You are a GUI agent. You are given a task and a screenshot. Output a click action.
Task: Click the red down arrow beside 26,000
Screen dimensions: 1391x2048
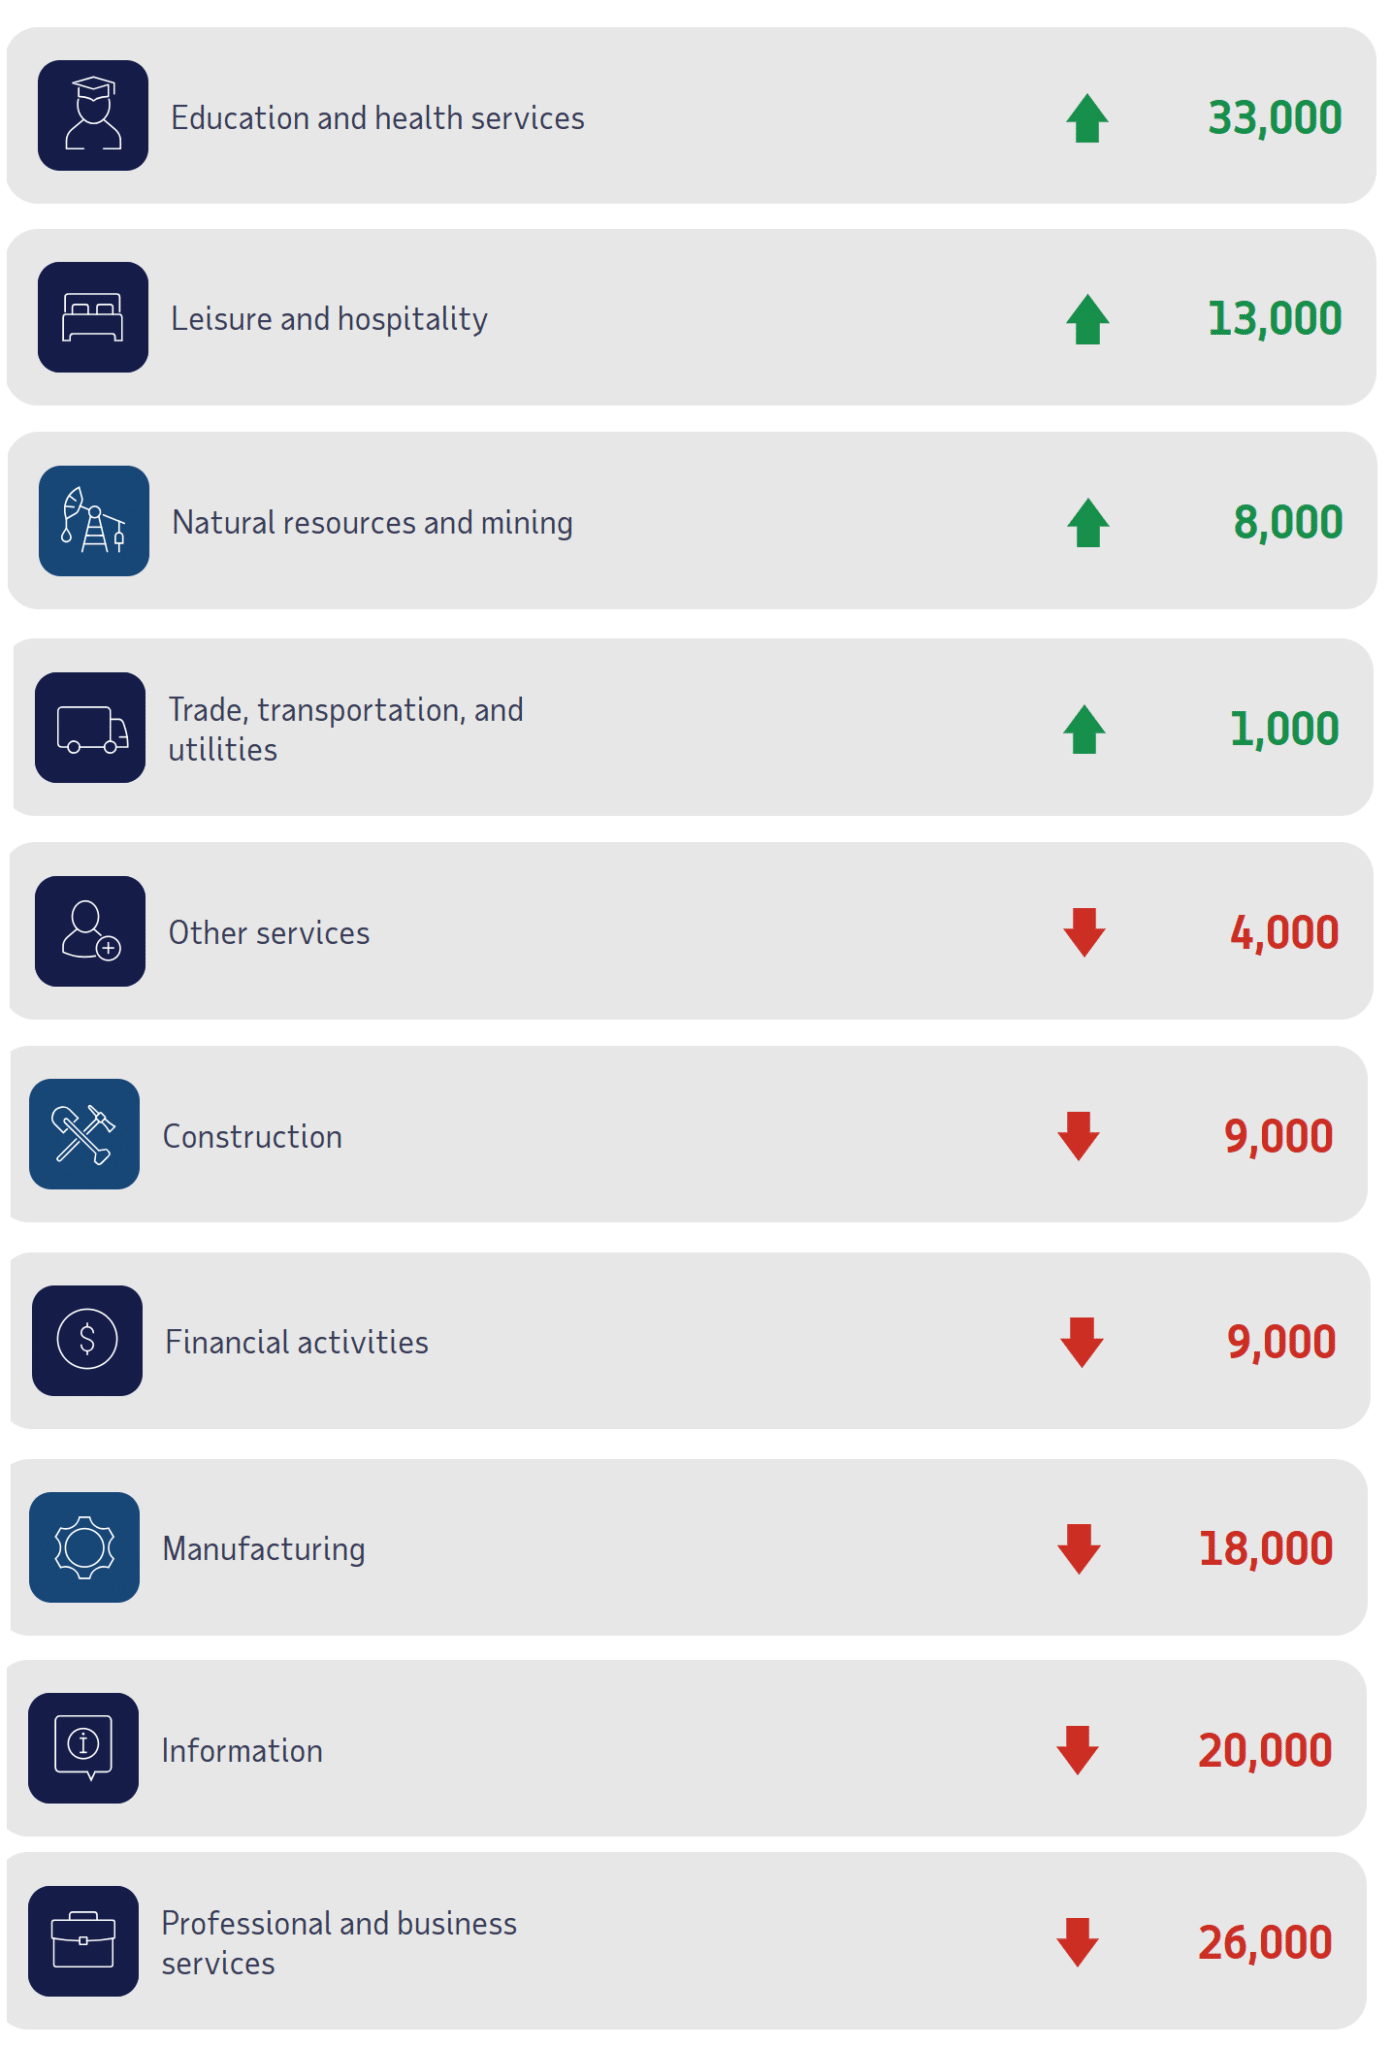tap(1078, 1943)
